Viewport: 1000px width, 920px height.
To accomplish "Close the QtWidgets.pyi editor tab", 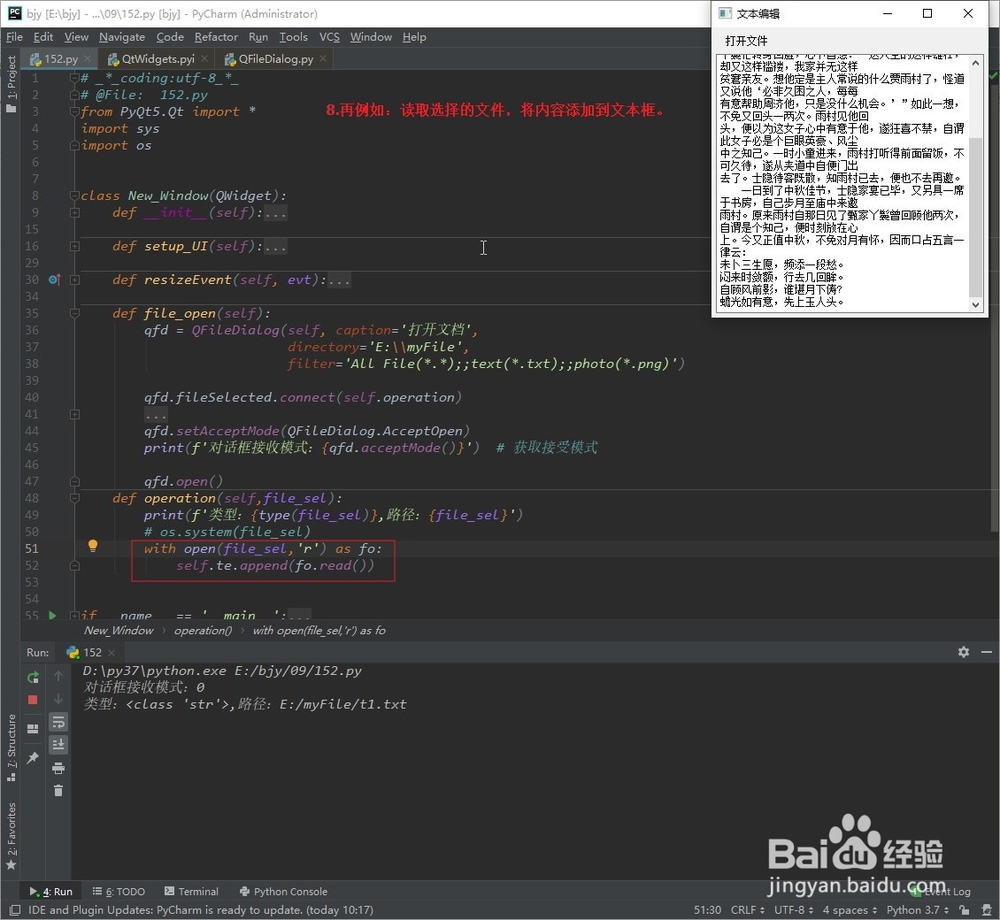I will pyautogui.click(x=204, y=59).
